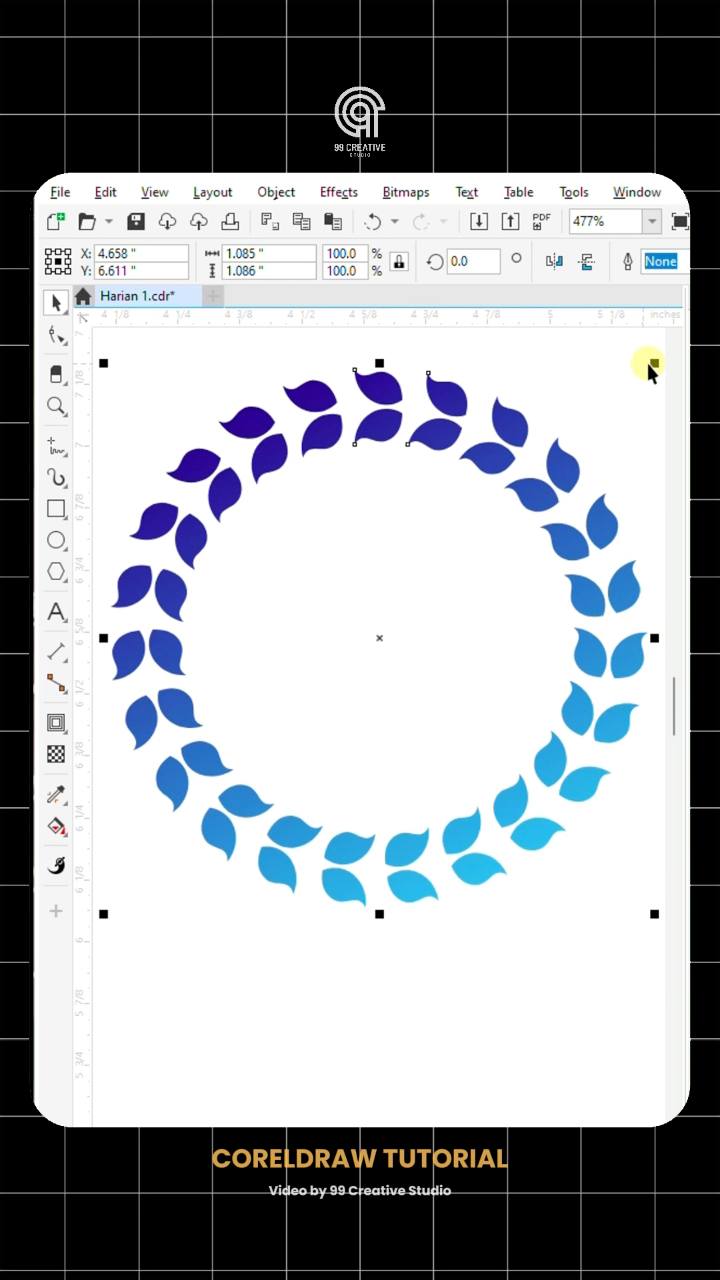Cut the selection from the toolbar
The height and width of the screenshot is (1280, 720).
tap(269, 221)
